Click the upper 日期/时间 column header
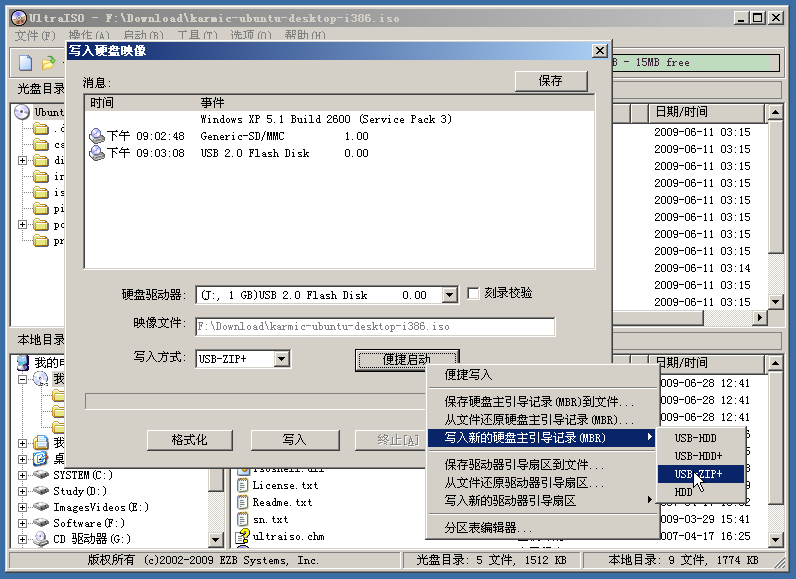Viewport: 796px width, 579px height. tap(707, 112)
